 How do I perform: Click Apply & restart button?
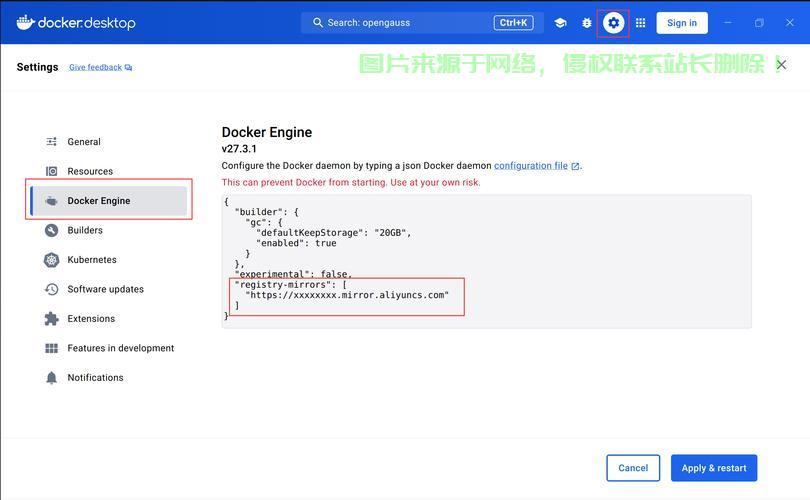tap(714, 468)
